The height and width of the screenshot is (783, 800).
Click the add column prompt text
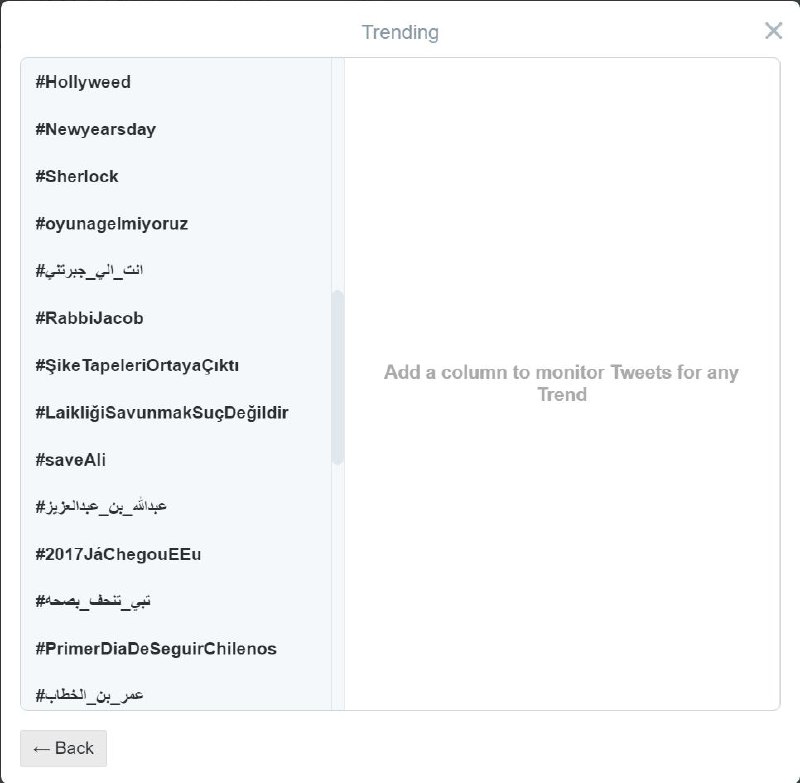[563, 384]
